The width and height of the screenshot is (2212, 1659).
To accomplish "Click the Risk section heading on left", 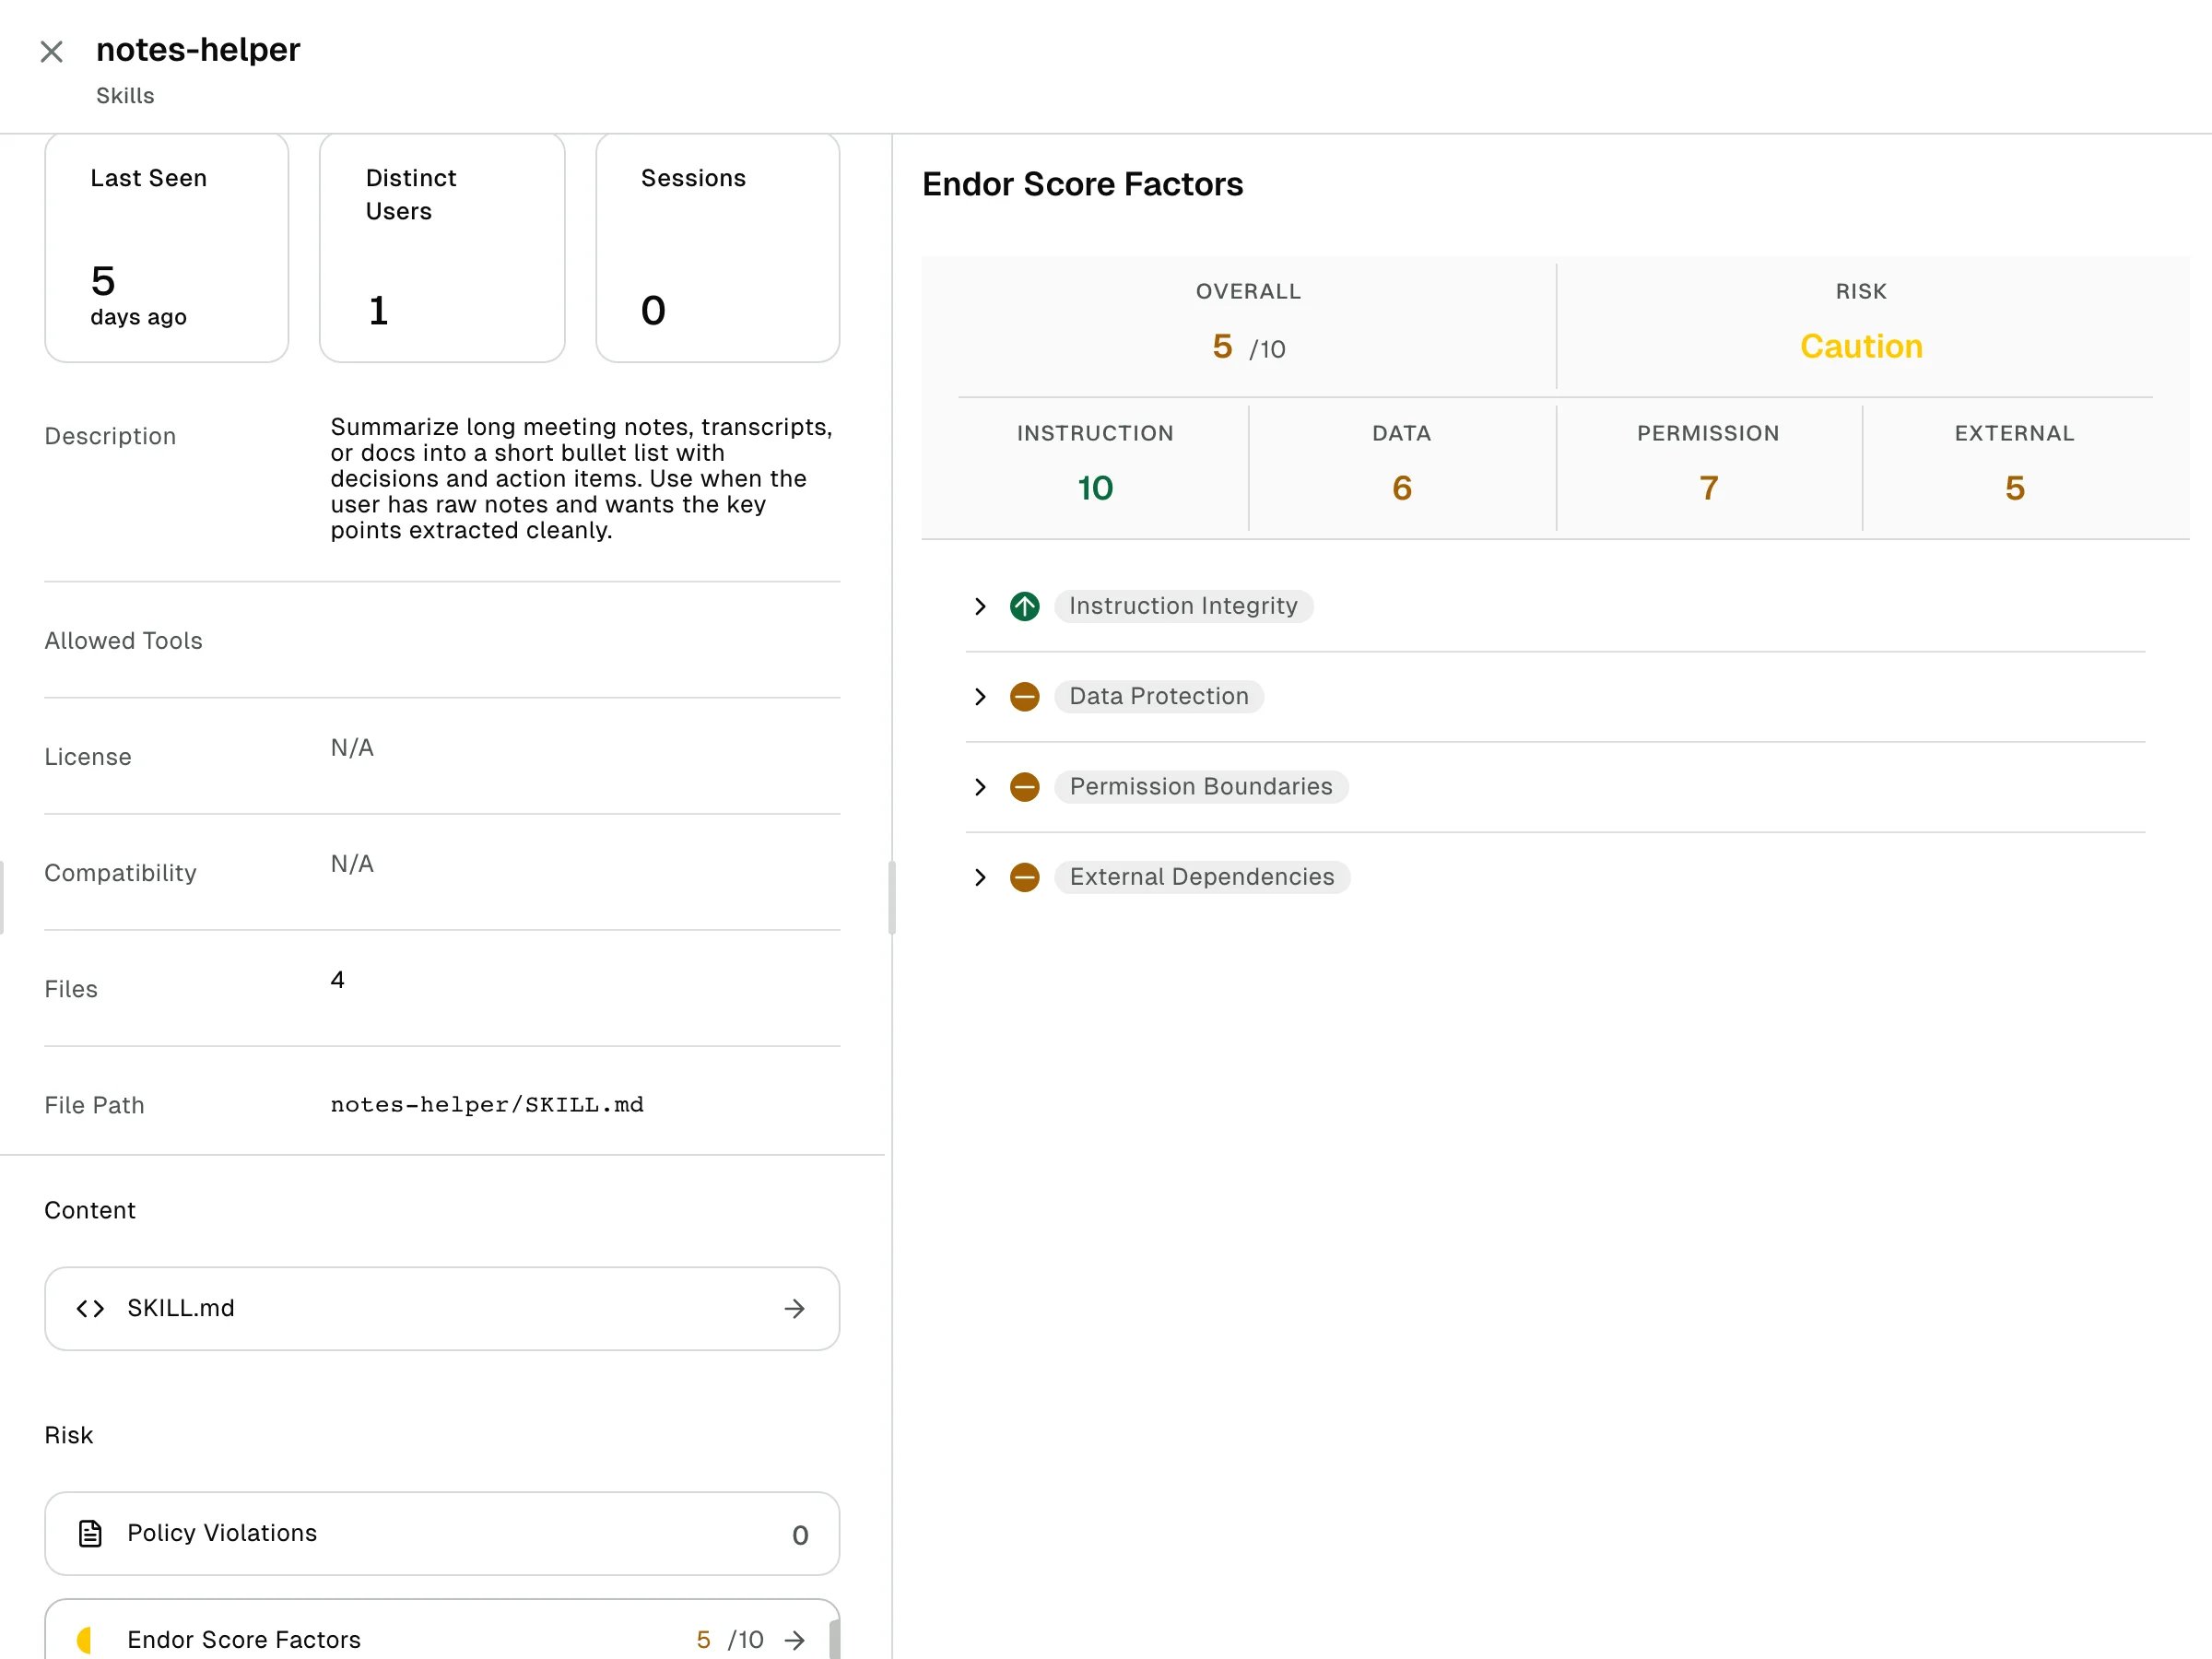I will coord(68,1435).
